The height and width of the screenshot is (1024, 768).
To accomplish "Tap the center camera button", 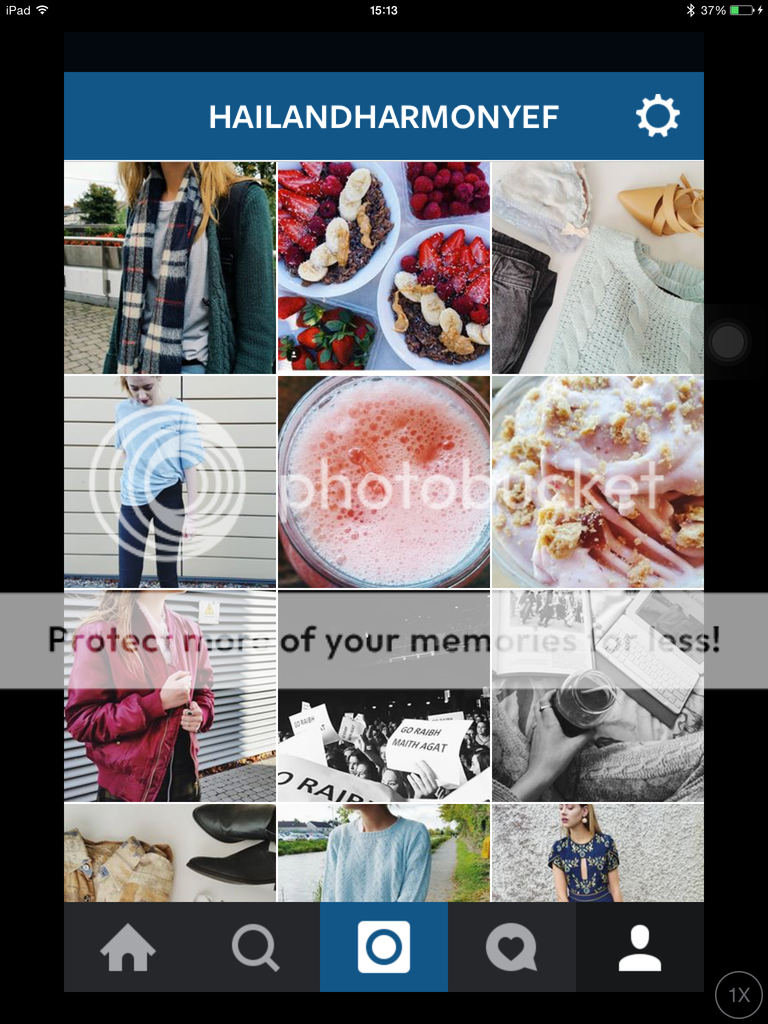I will tap(384, 947).
